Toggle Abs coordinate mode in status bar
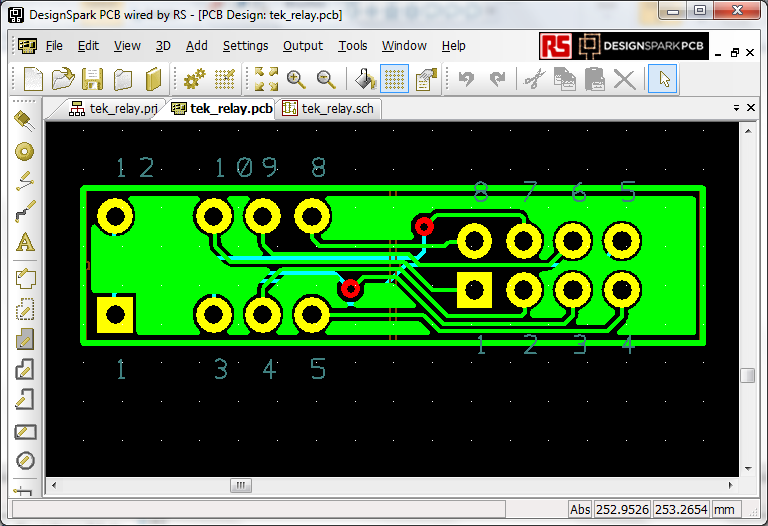This screenshot has height=526, width=768. coord(580,509)
